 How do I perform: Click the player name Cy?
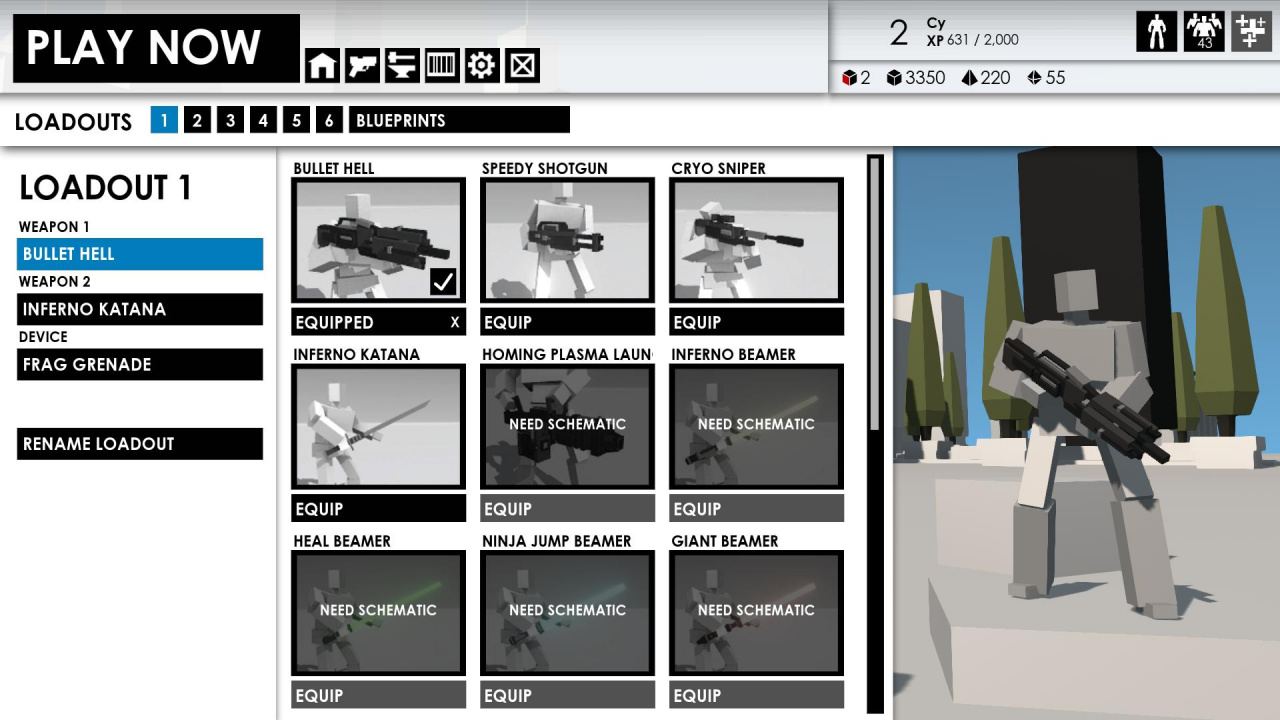pyautogui.click(x=936, y=23)
